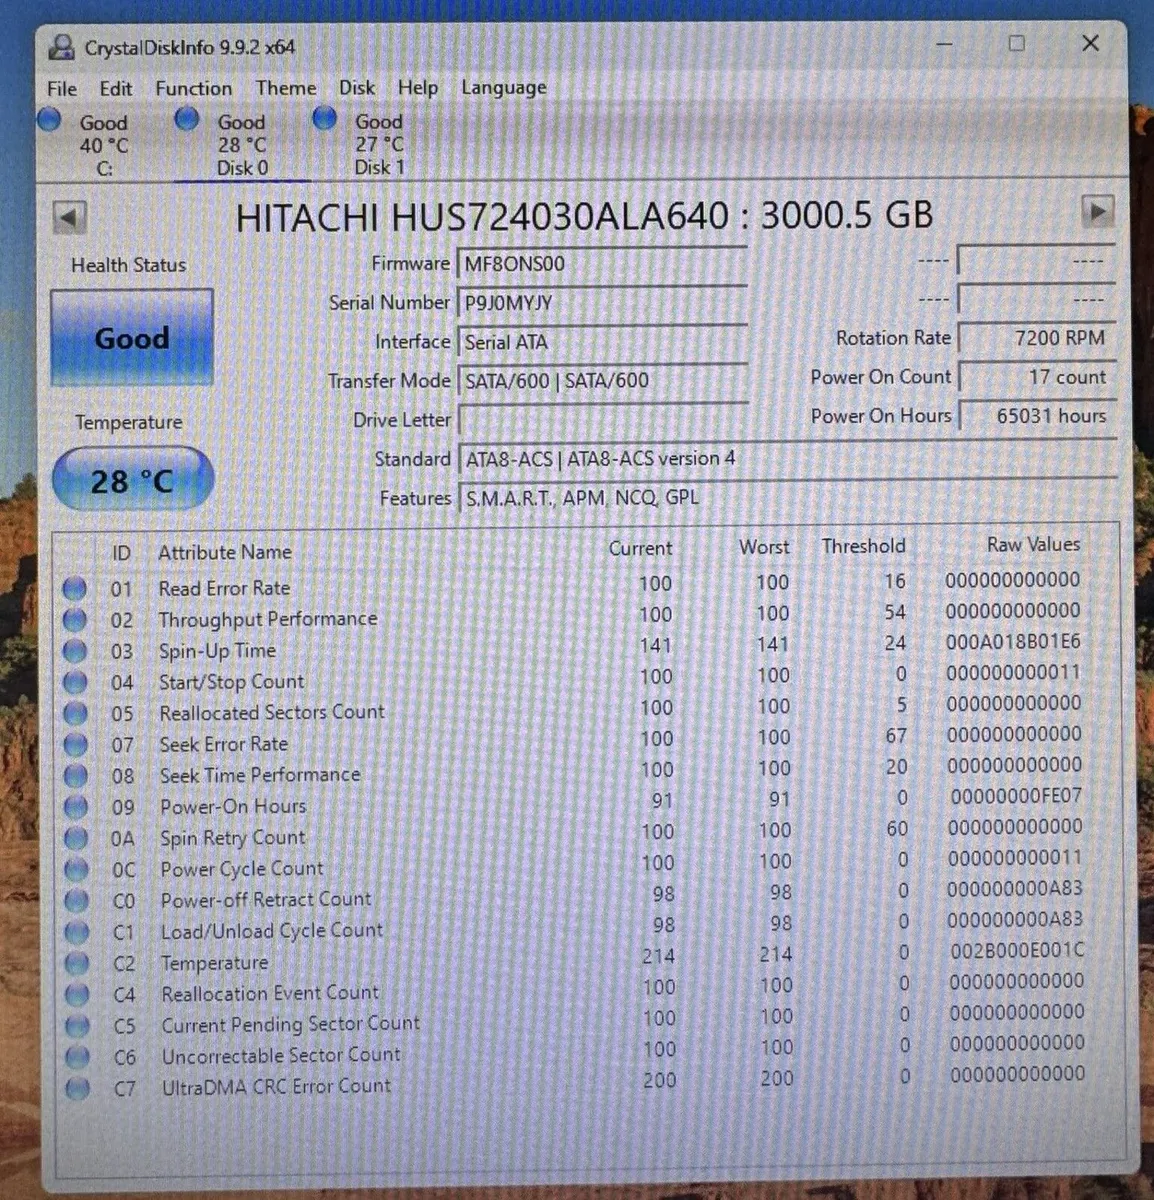Click raw value 000A018B01E6
This screenshot has width=1154, height=1200.
coord(1013,641)
